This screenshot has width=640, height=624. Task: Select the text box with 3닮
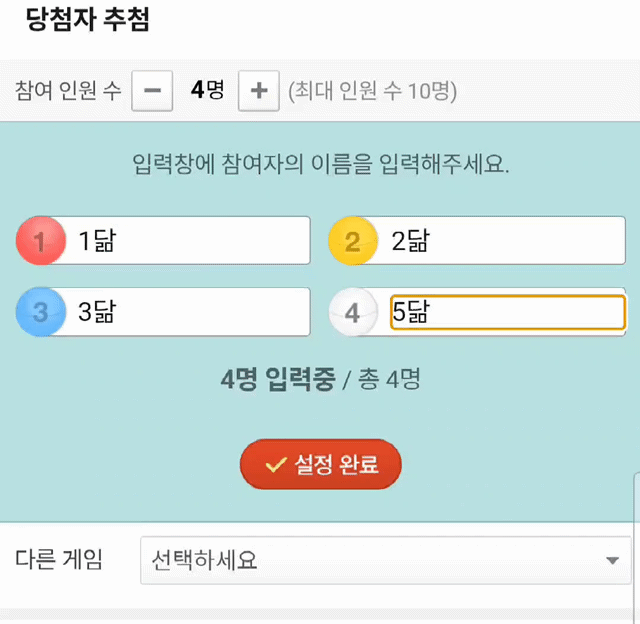coord(185,312)
